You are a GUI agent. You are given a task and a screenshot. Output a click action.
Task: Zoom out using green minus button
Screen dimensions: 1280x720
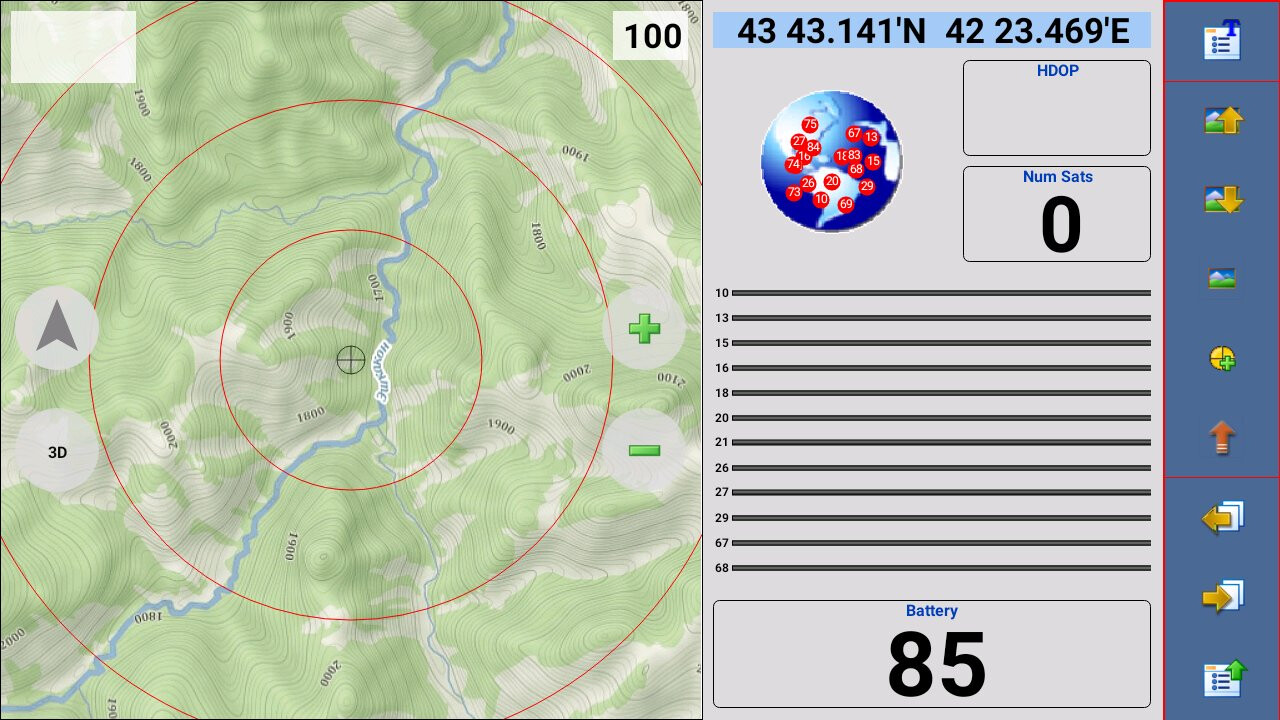pyautogui.click(x=644, y=450)
